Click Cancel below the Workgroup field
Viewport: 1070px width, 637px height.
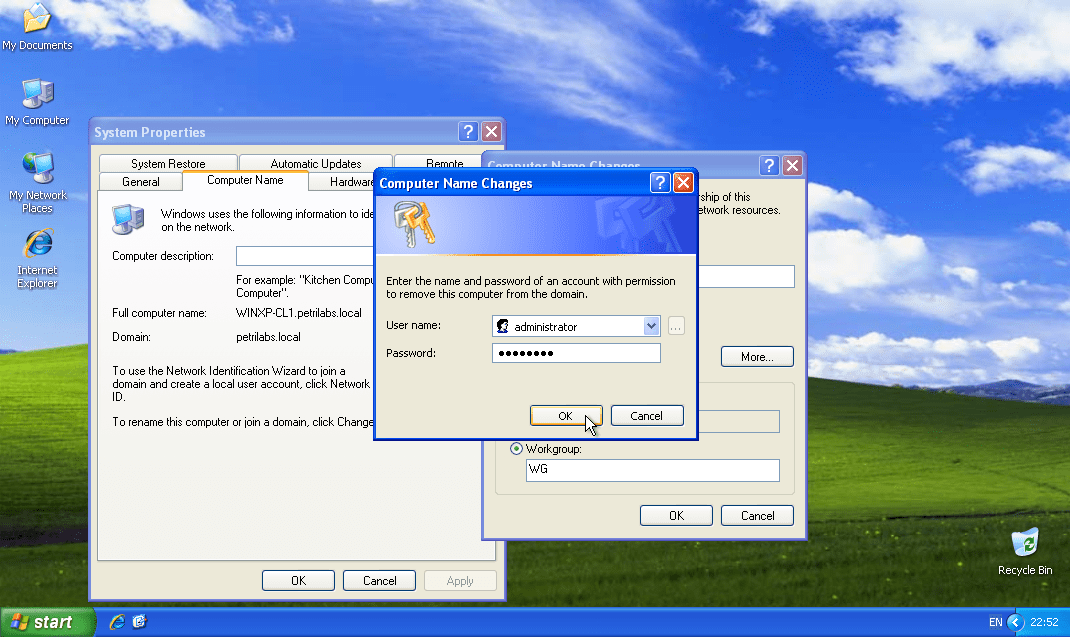point(757,515)
